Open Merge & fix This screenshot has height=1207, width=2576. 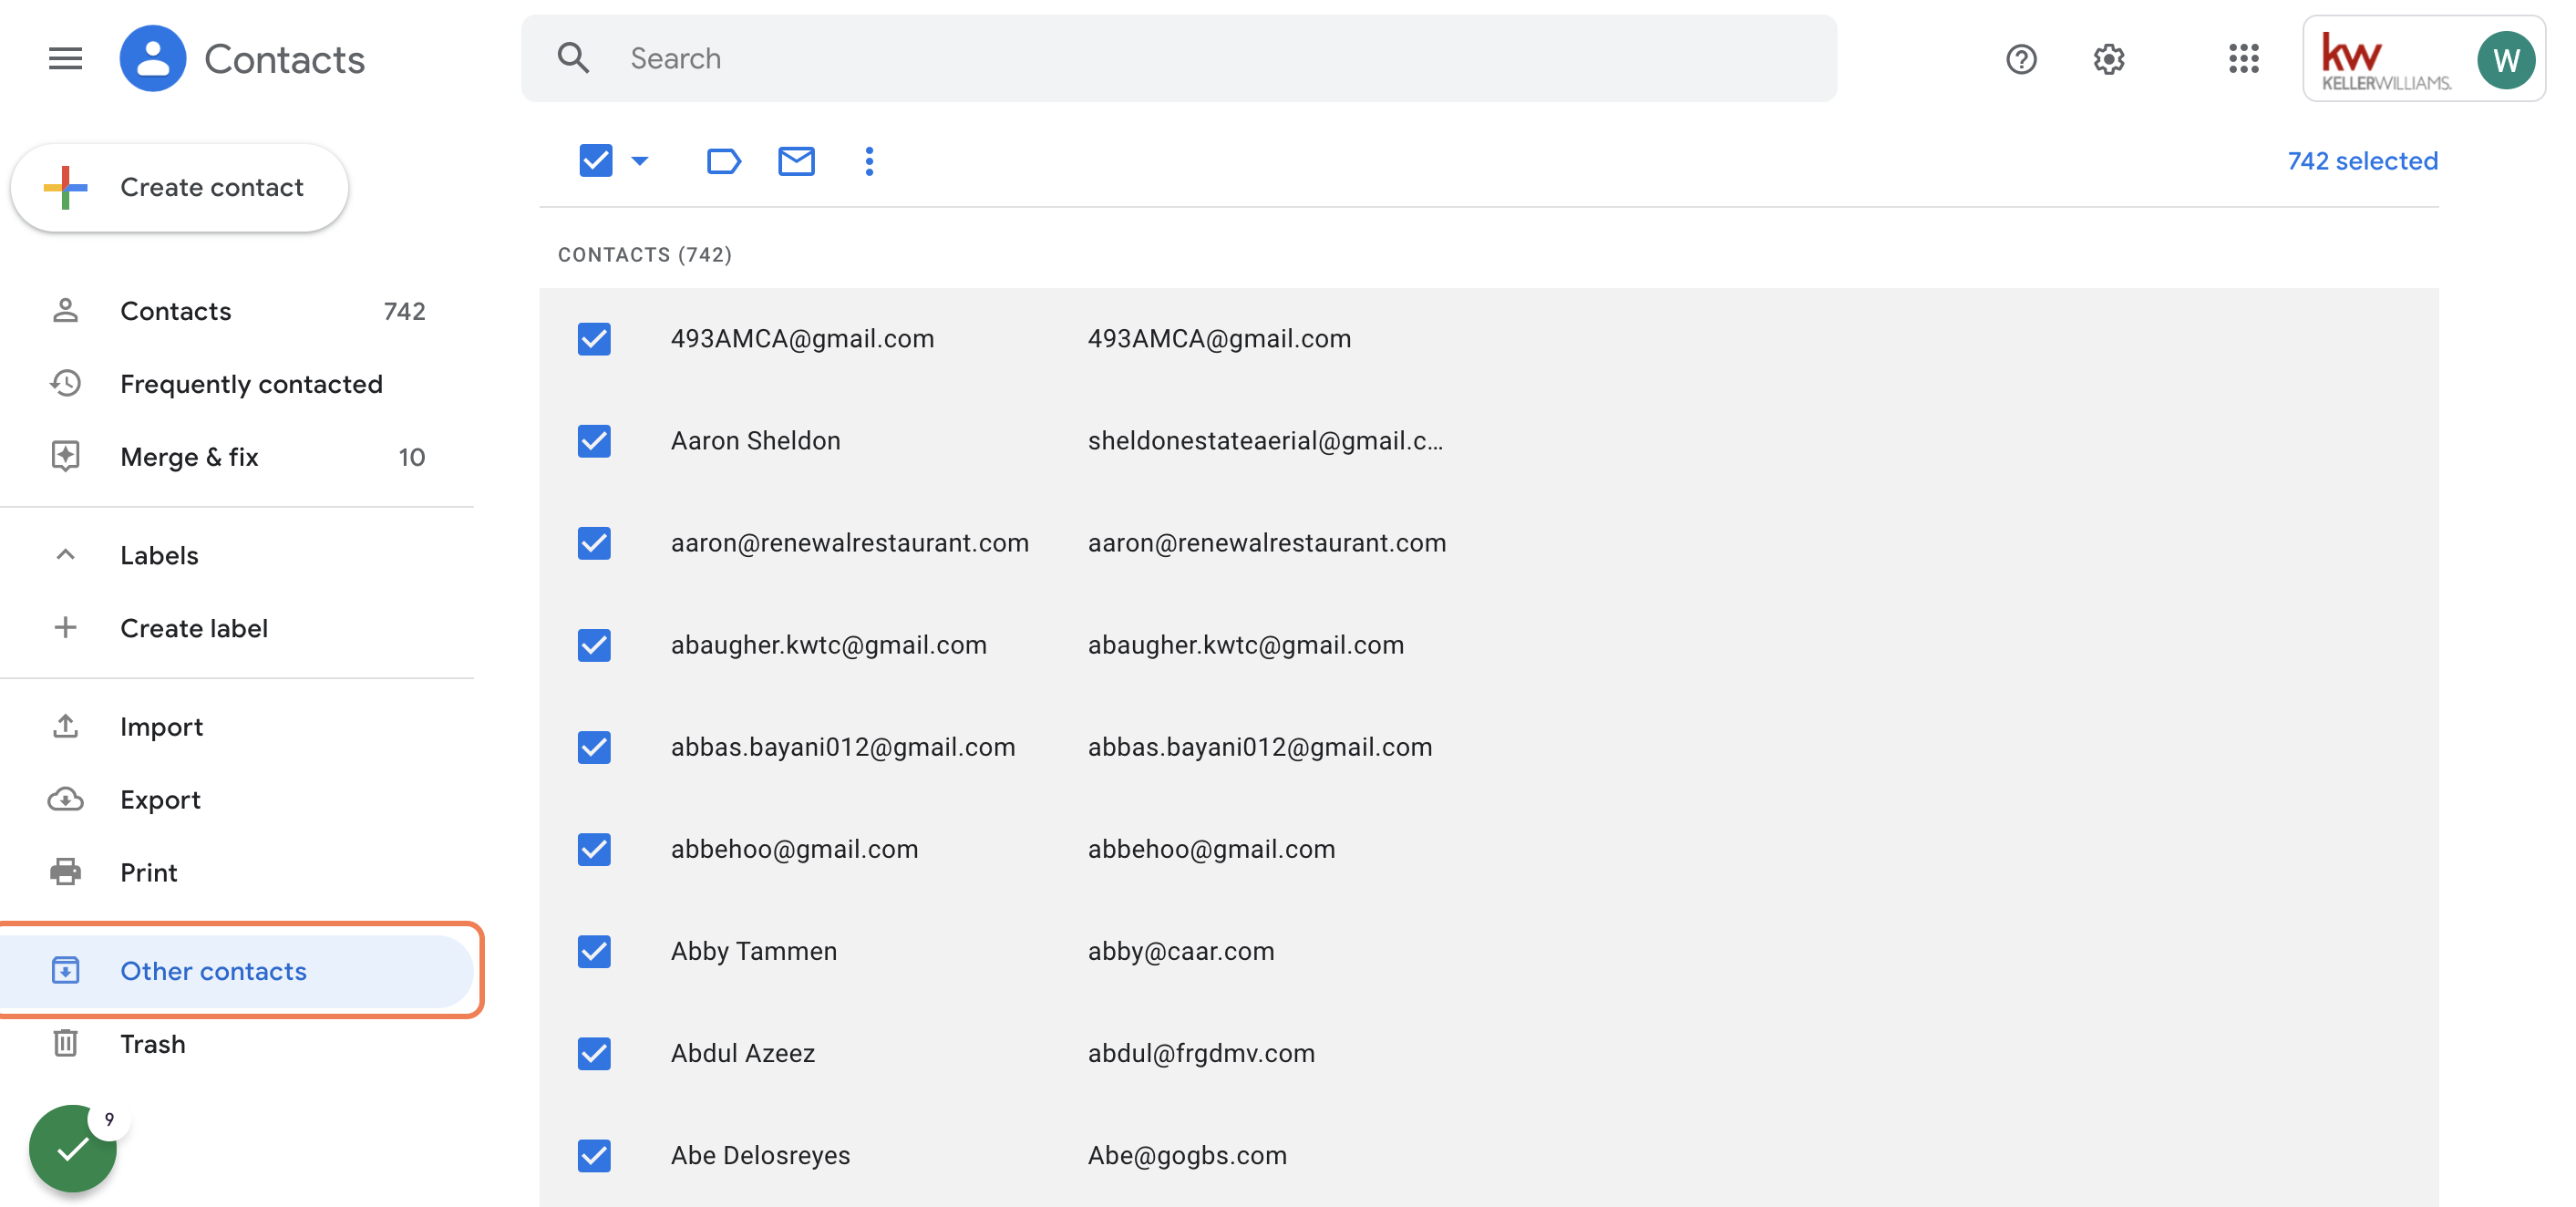(x=237, y=457)
